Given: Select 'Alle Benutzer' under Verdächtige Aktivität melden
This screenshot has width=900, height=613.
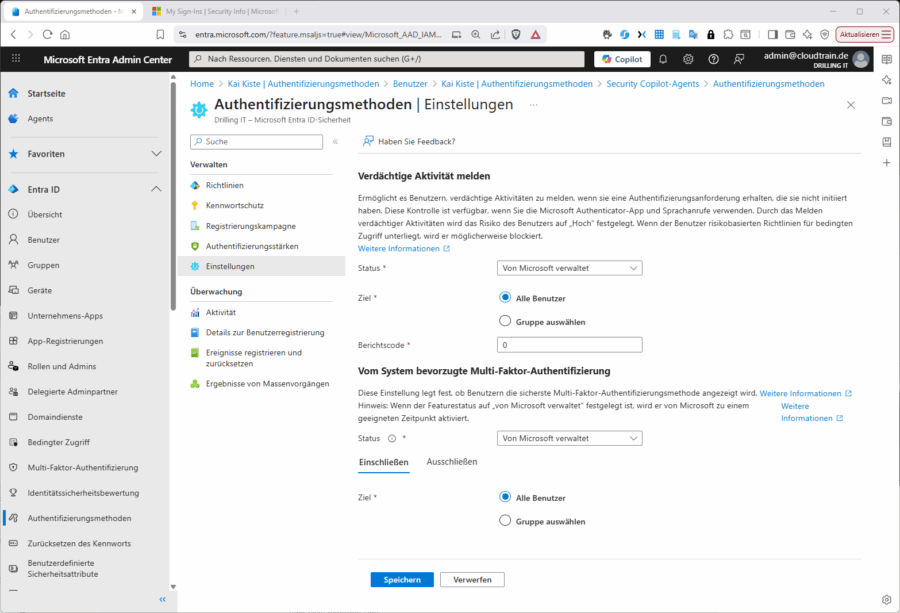Looking at the screenshot, I should click(x=505, y=298).
